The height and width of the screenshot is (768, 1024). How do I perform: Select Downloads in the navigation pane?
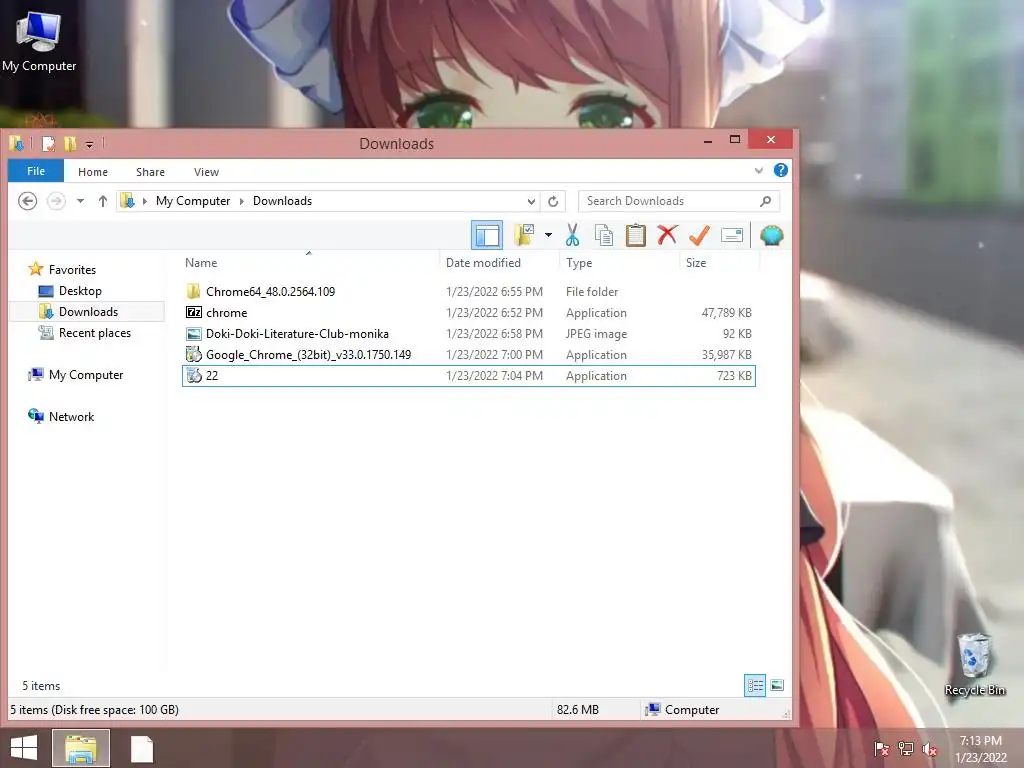pyautogui.click(x=88, y=312)
